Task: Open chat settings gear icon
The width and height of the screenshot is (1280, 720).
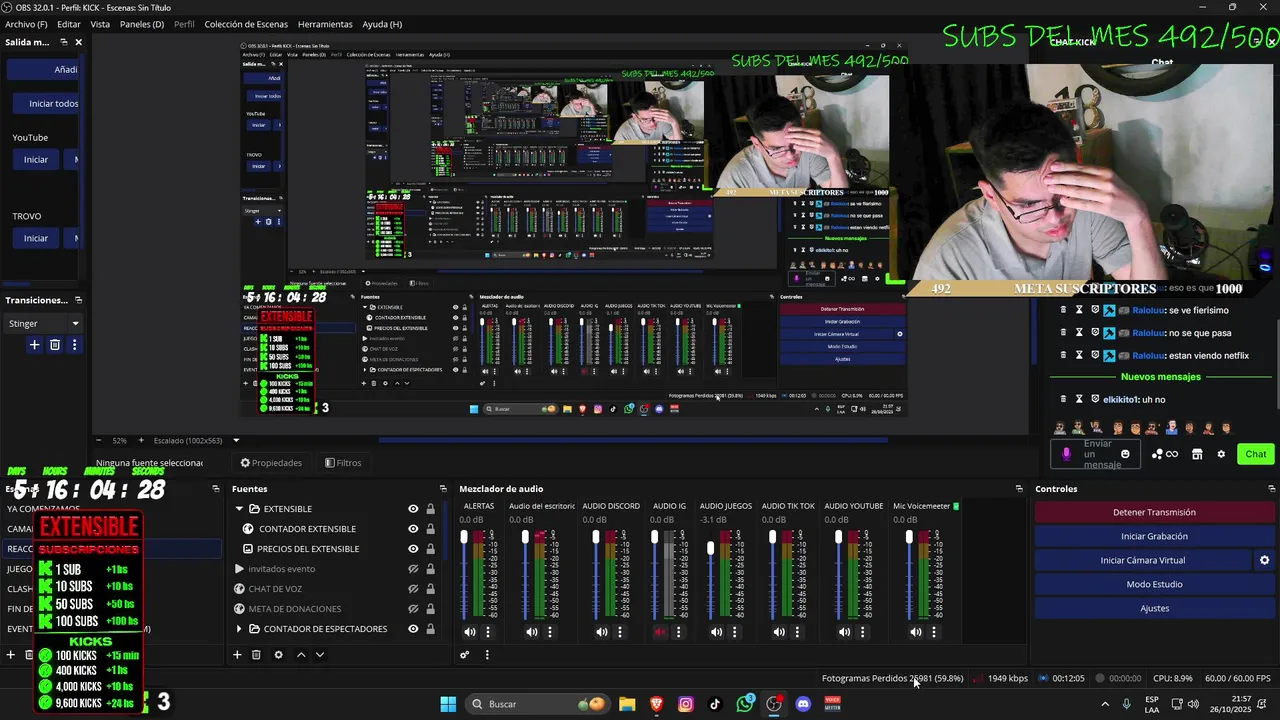Action: (1221, 454)
